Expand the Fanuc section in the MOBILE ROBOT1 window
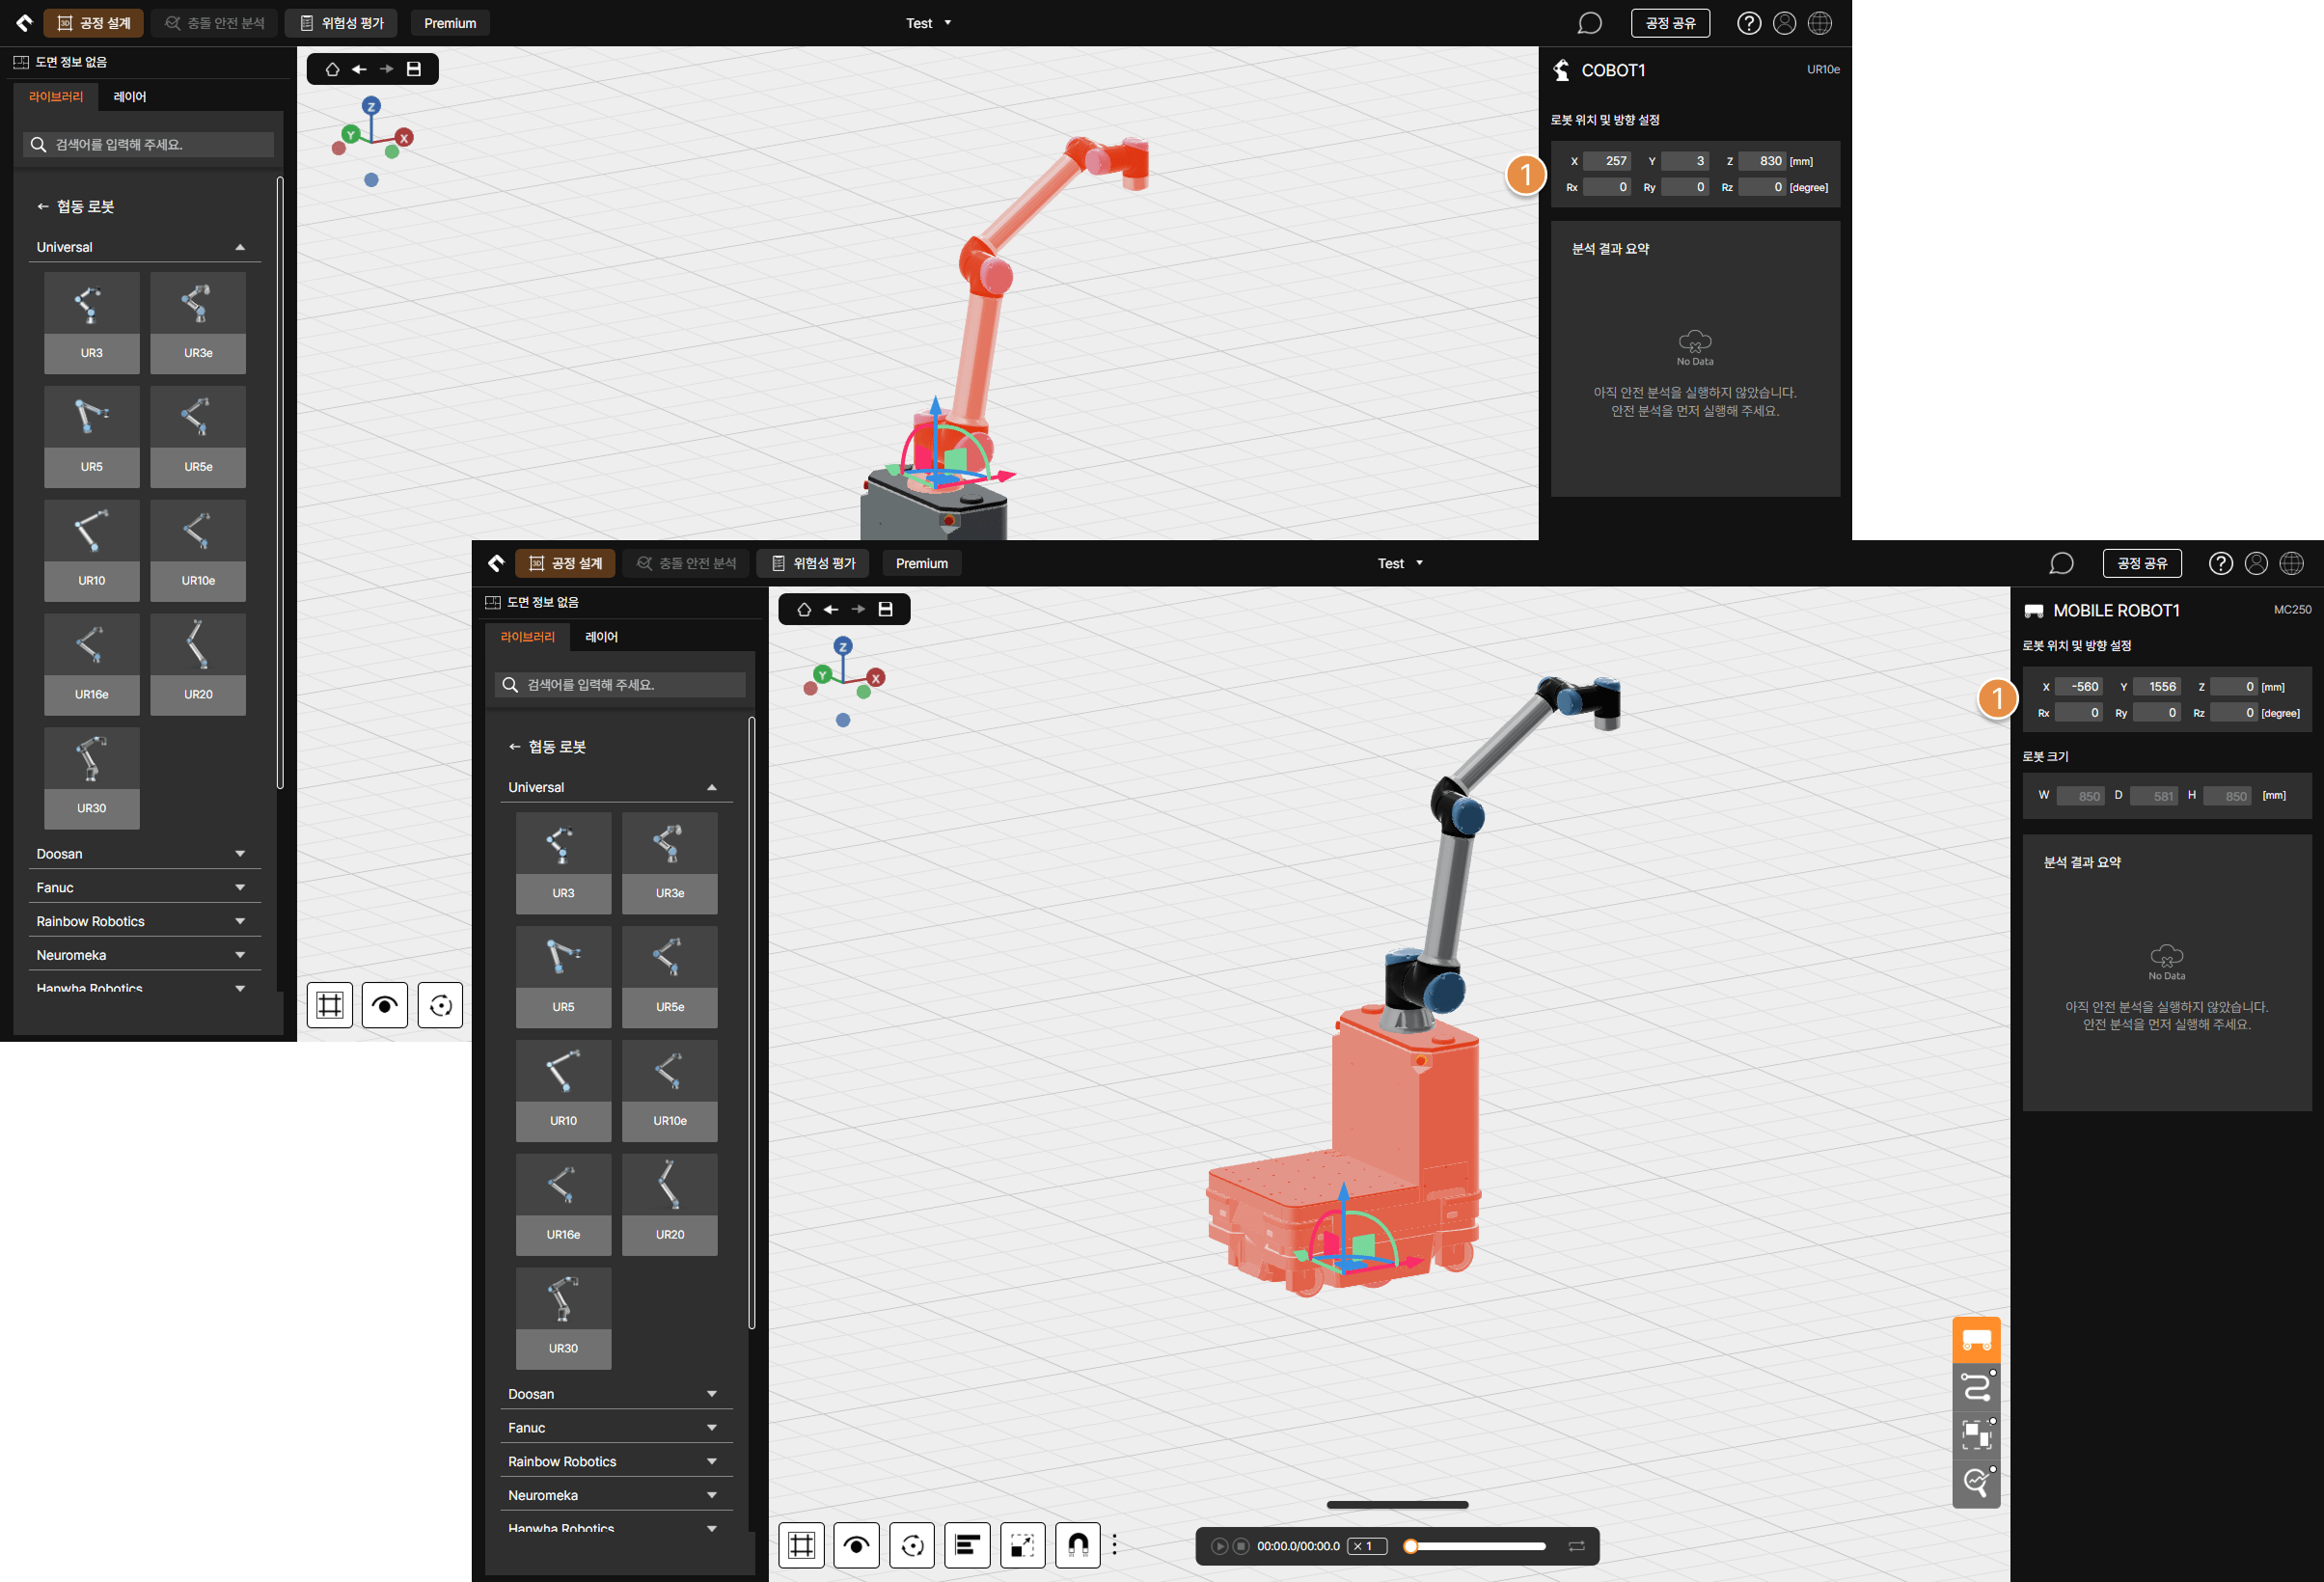Viewport: 2324px width, 1582px height. [x=616, y=1428]
